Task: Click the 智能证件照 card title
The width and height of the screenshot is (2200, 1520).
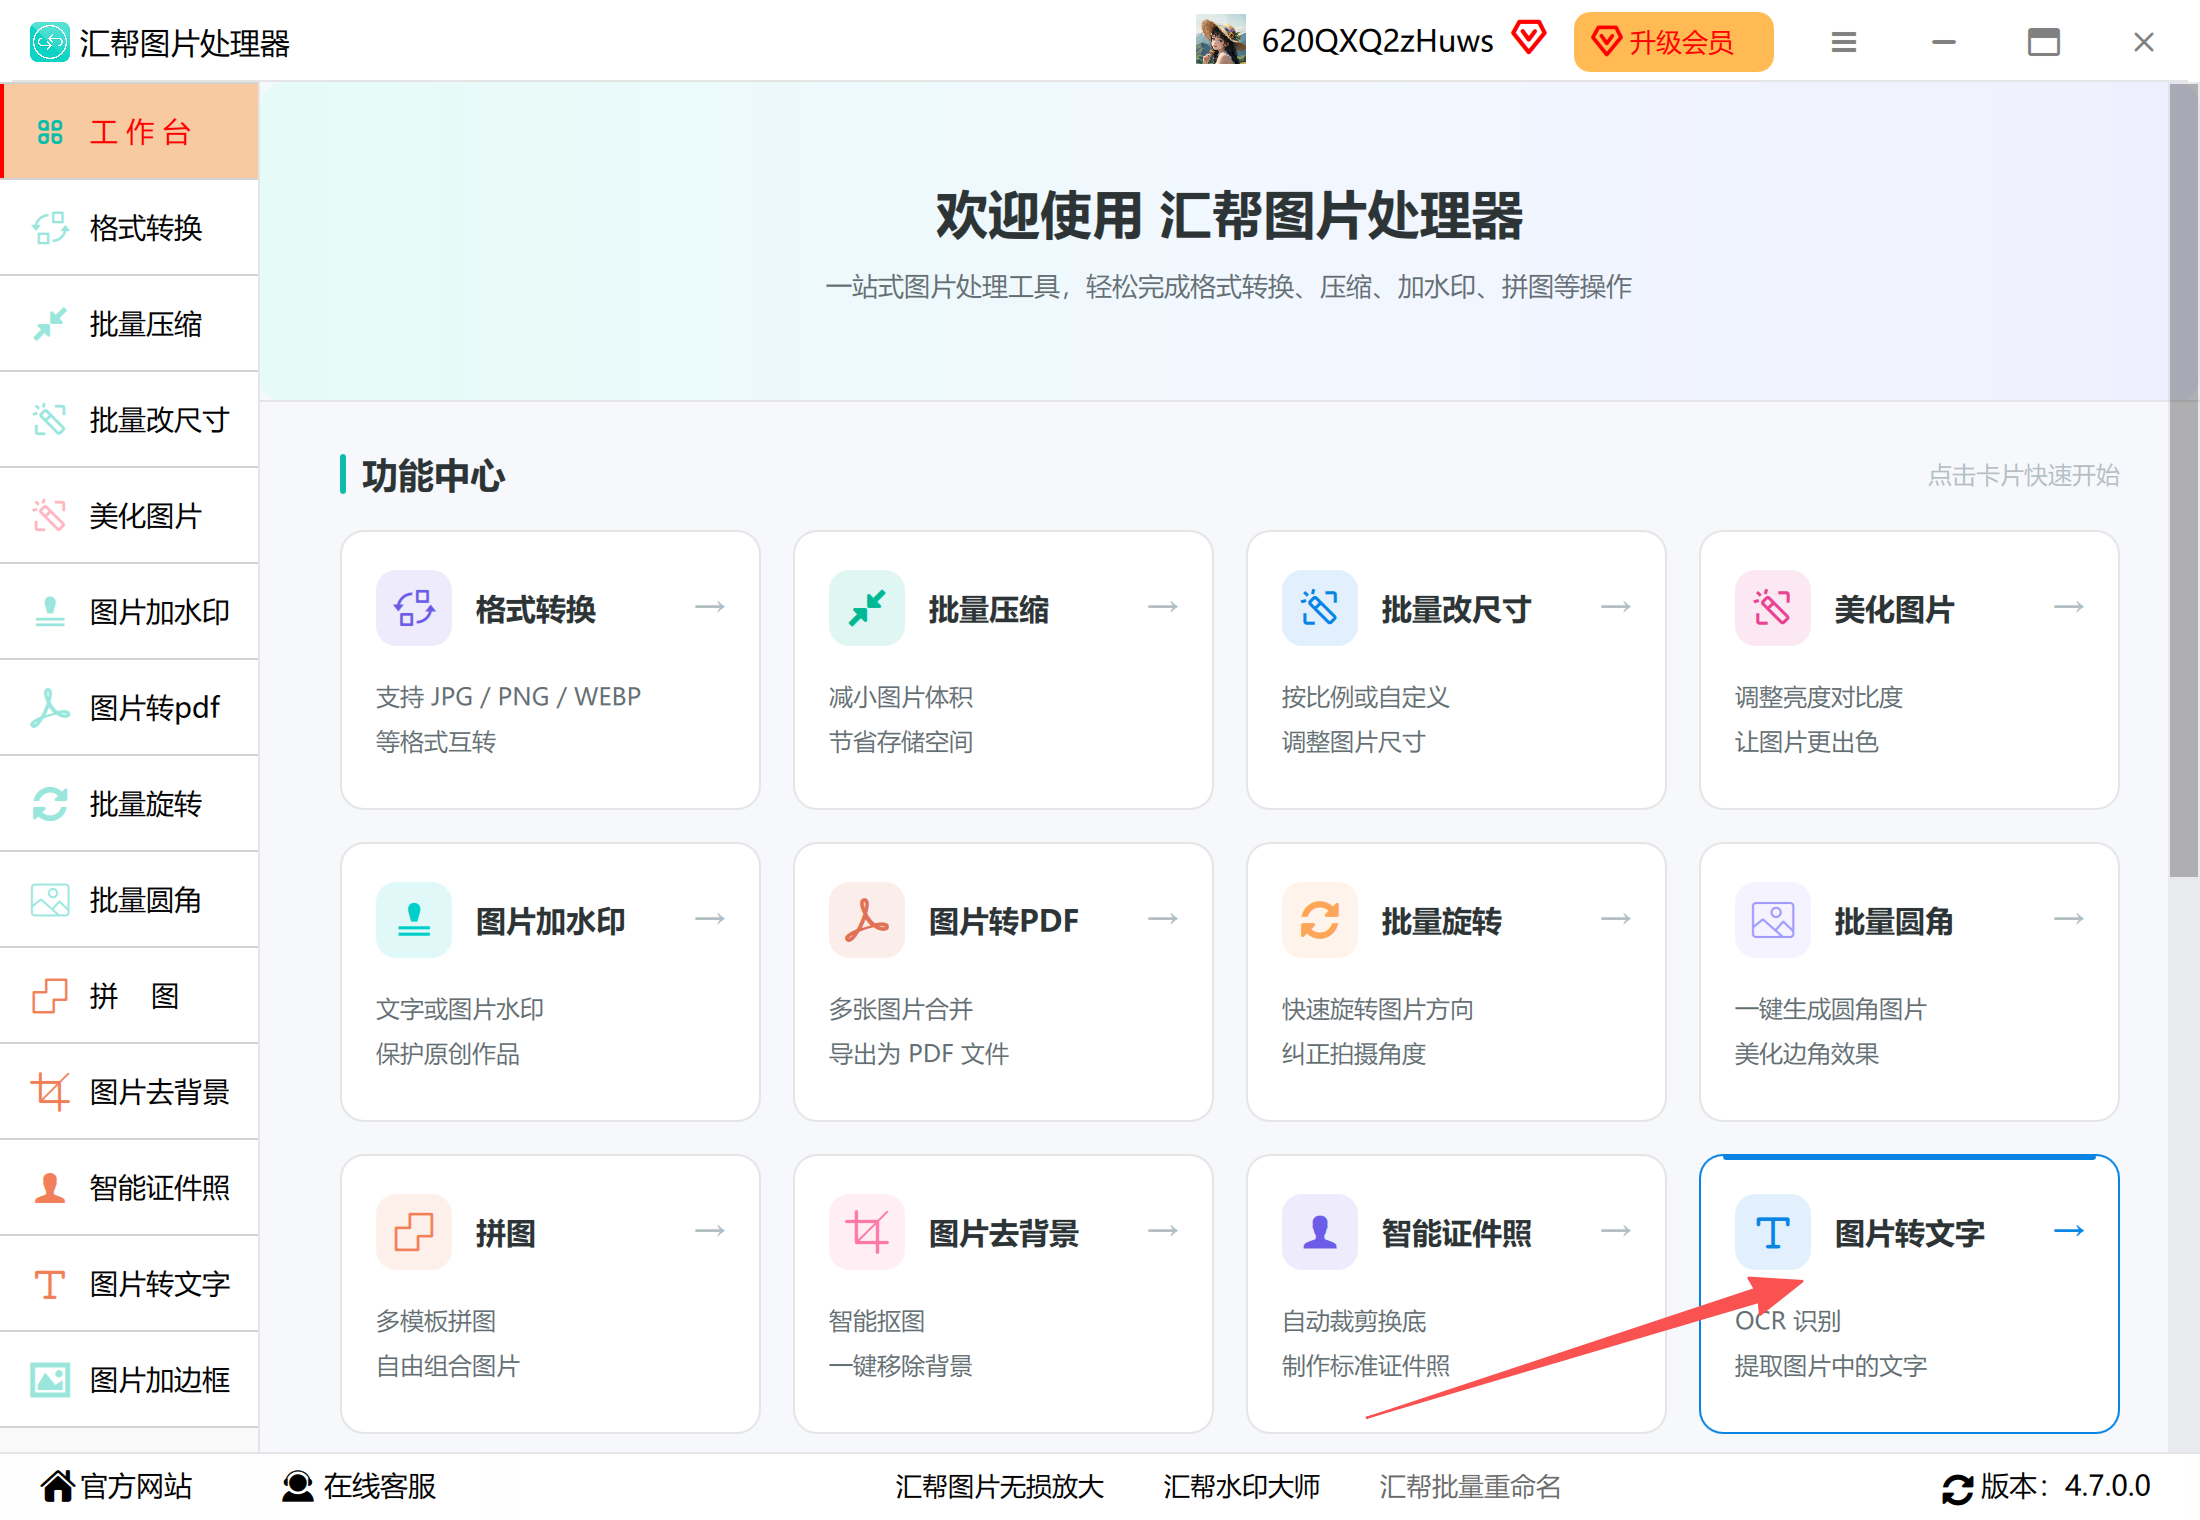Action: click(x=1456, y=1233)
